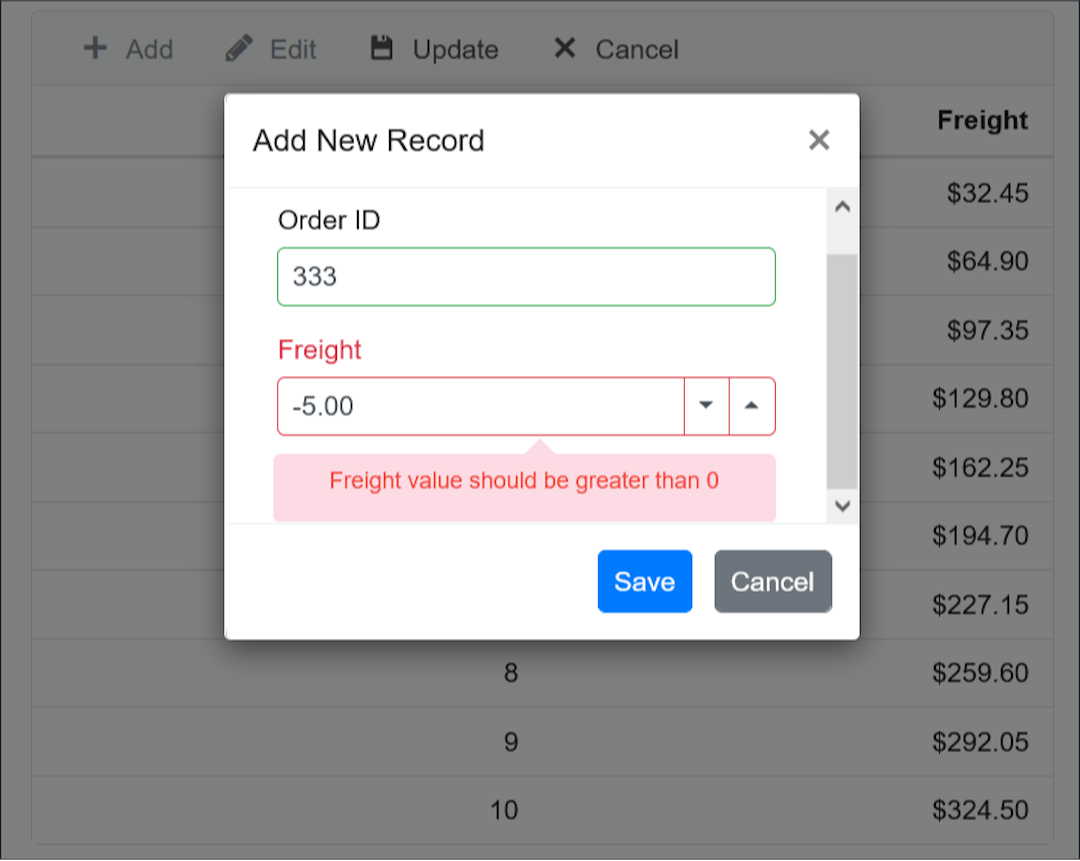The image size is (1080, 861).
Task: Click the Save button
Action: point(644,581)
